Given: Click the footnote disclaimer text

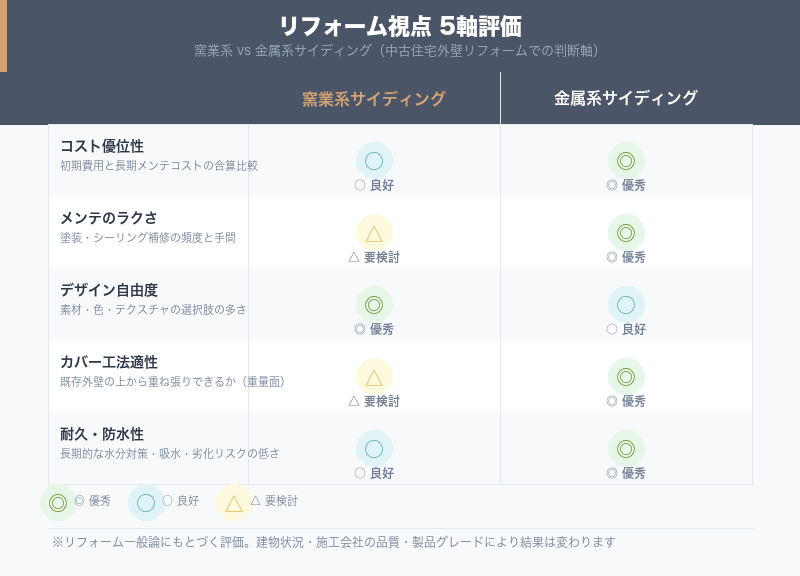Looking at the screenshot, I should (334, 542).
